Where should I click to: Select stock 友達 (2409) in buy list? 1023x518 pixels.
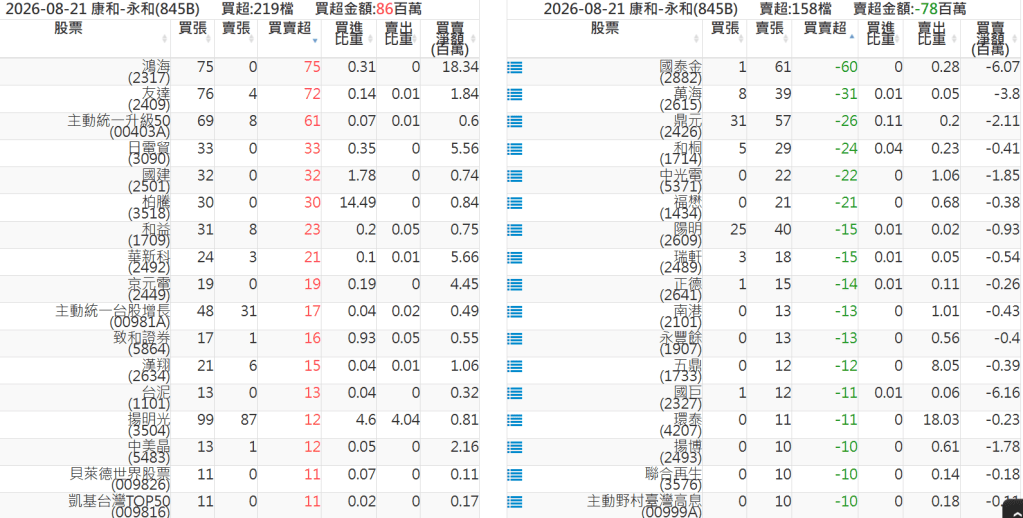[x=149, y=99]
